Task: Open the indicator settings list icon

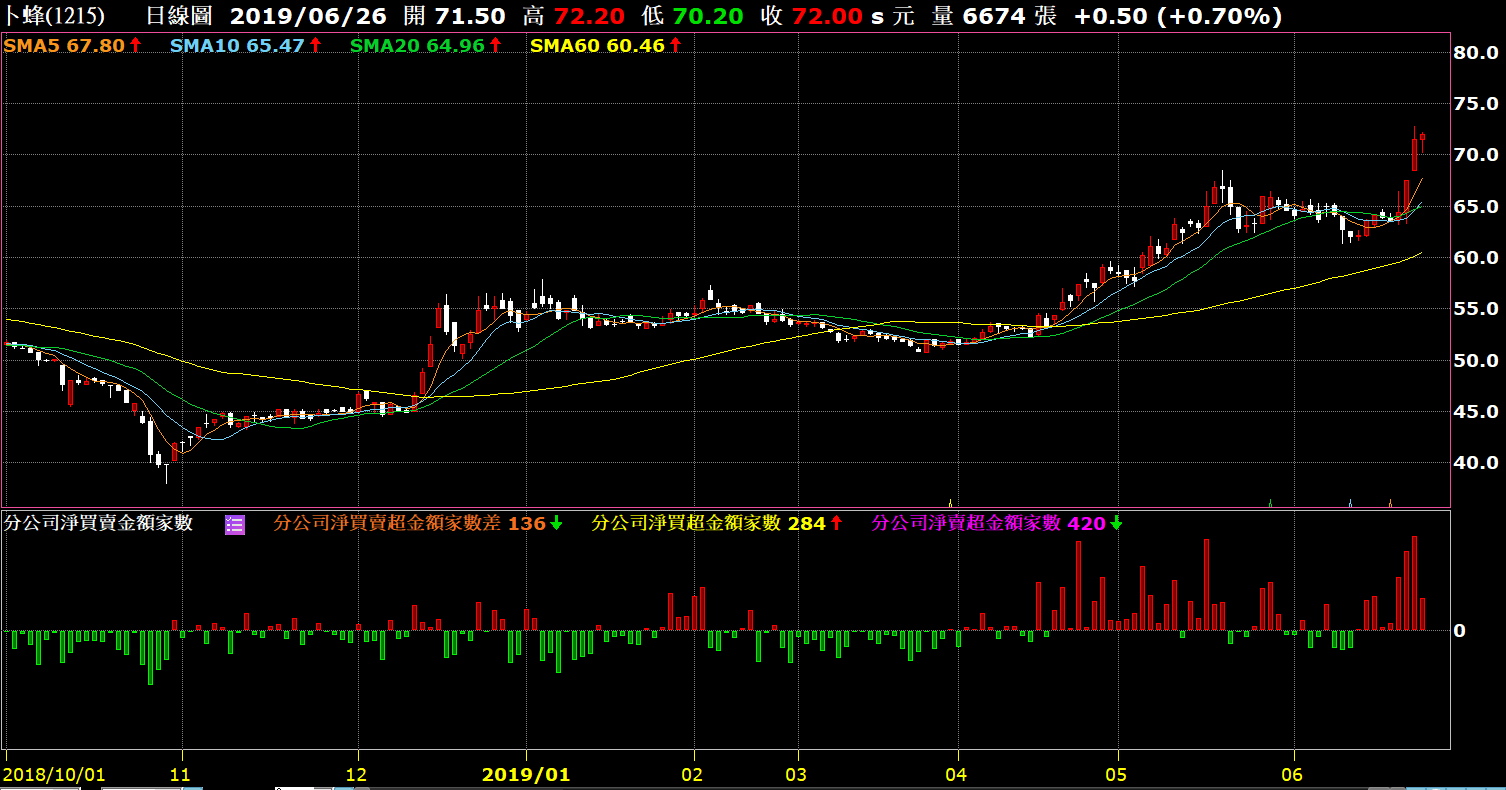Action: point(235,524)
